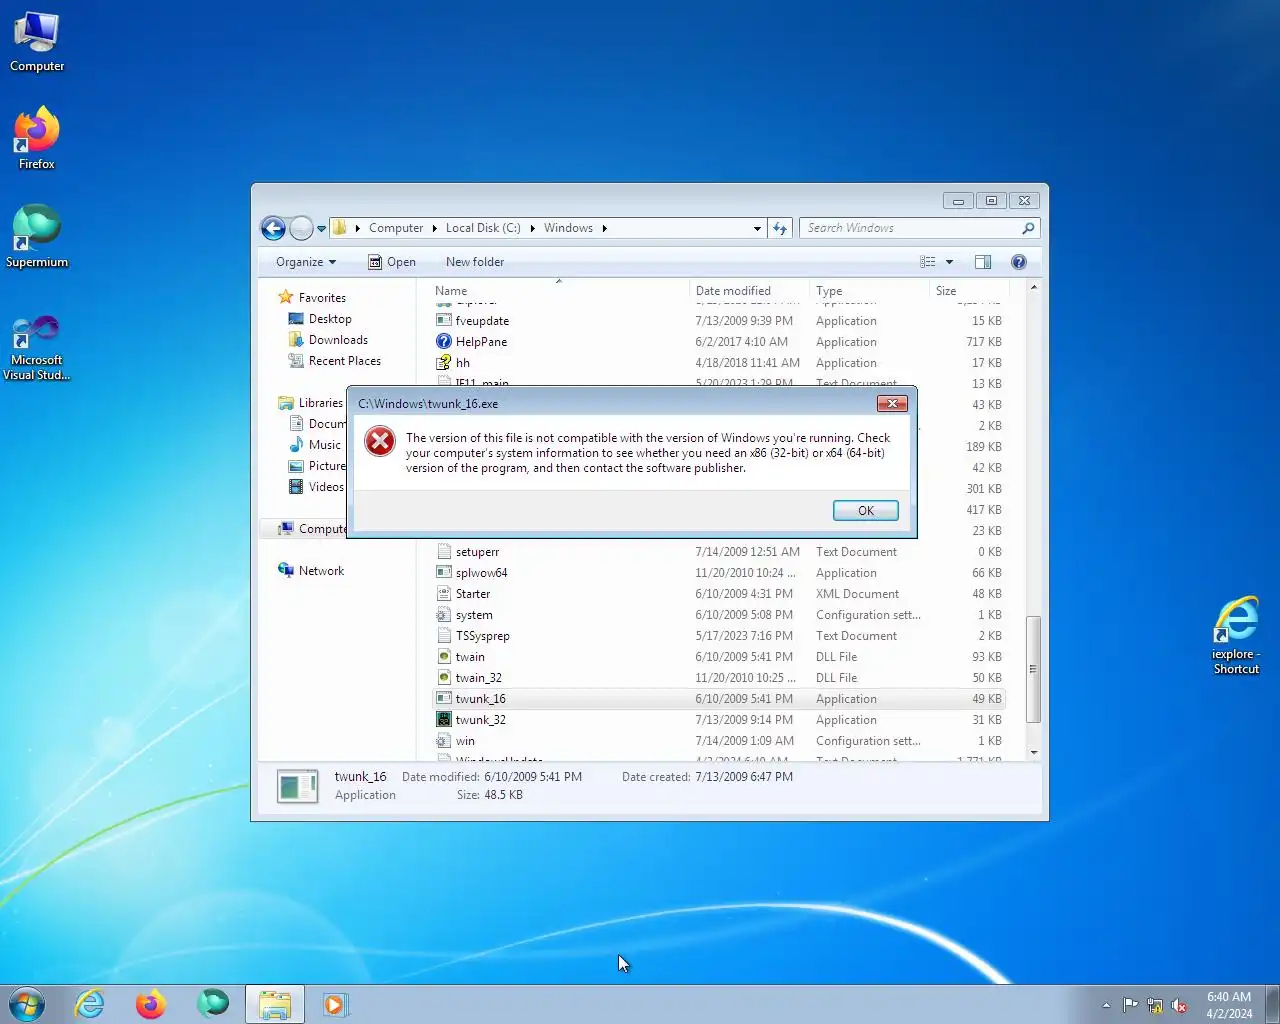Image resolution: width=1280 pixels, height=1024 pixels.
Task: Open the Computer desktop icon
Action: pos(37,43)
